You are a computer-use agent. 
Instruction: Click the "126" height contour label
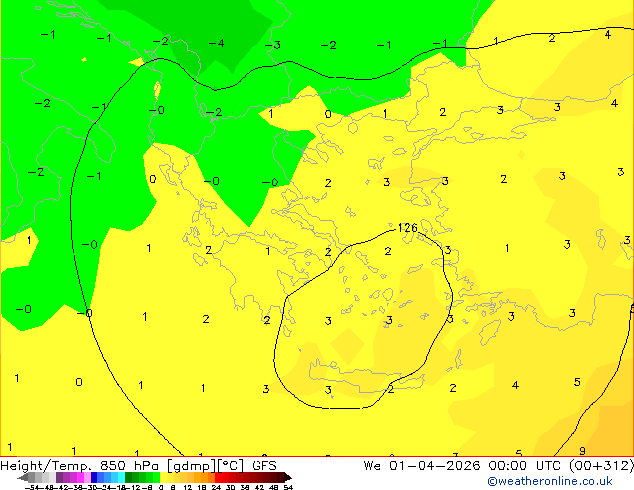tap(407, 228)
